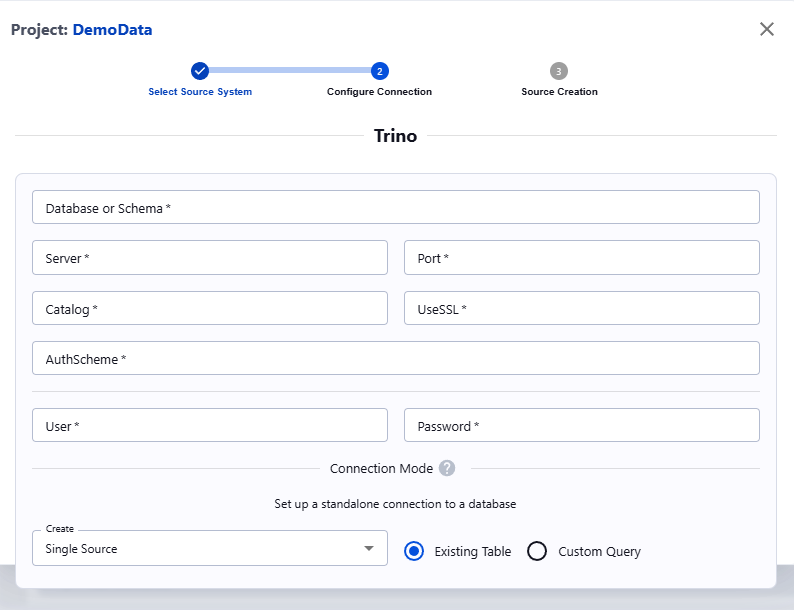Viewport: 794px width, 610px height.
Task: Click the Connection Mode help icon
Action: click(x=447, y=468)
